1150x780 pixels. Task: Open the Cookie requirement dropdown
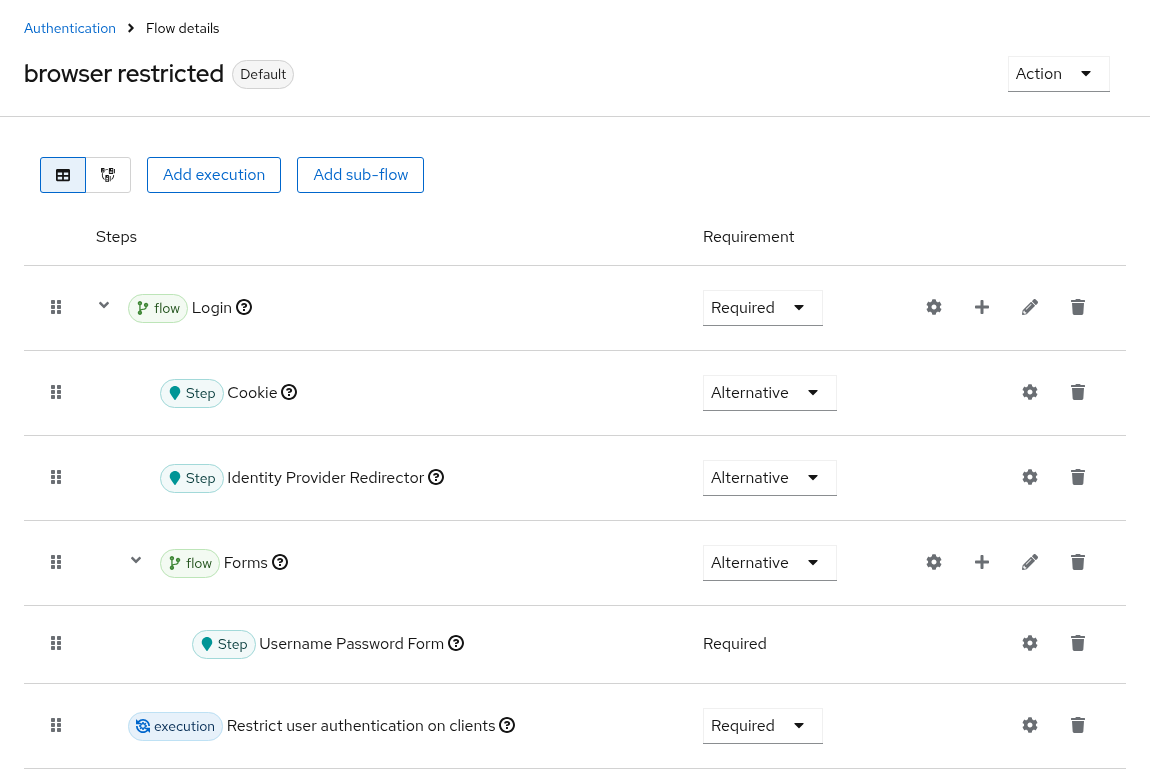[770, 393]
